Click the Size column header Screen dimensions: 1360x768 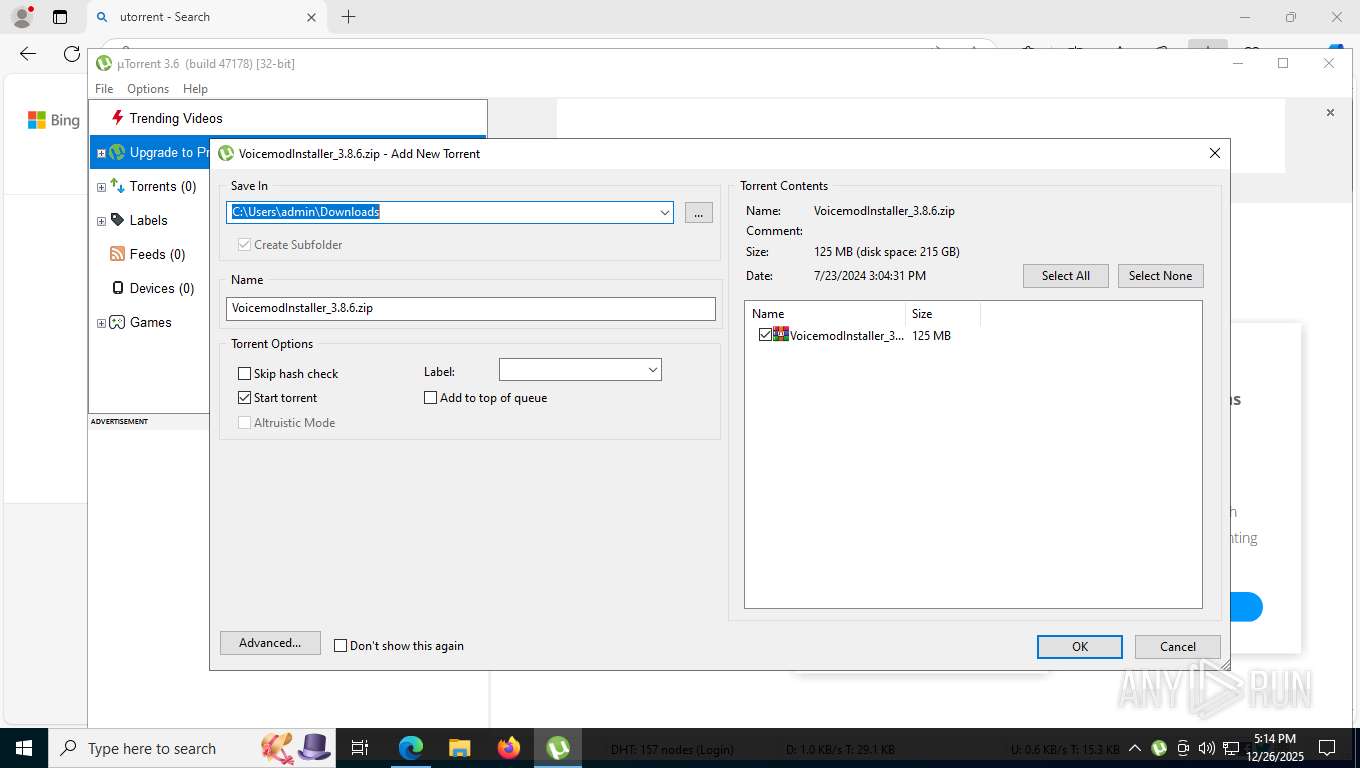pos(943,314)
